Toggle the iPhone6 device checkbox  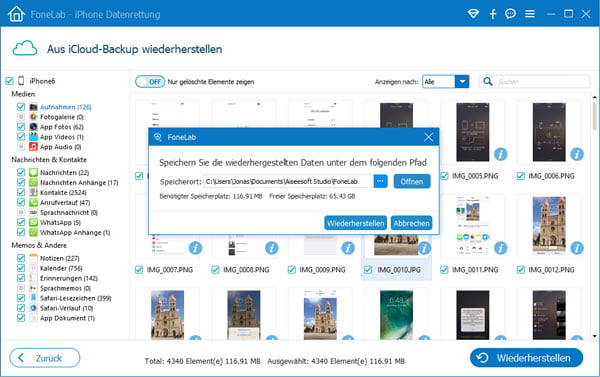[x=10, y=81]
